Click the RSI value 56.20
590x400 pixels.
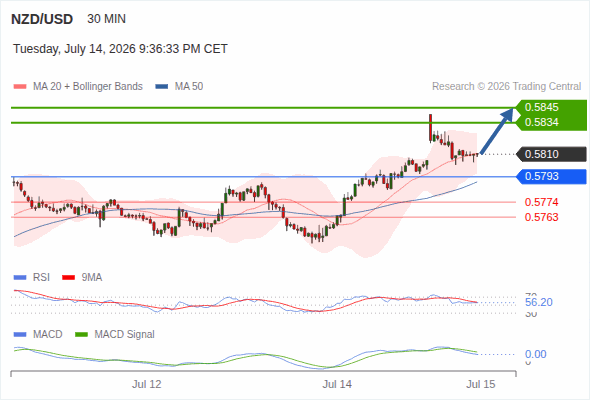point(539,302)
